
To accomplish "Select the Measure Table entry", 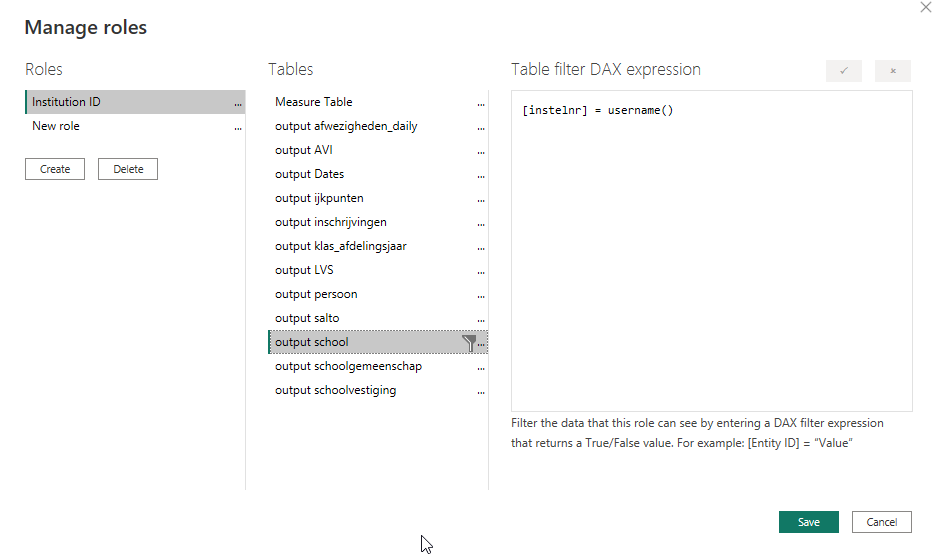I will coord(378,102).
